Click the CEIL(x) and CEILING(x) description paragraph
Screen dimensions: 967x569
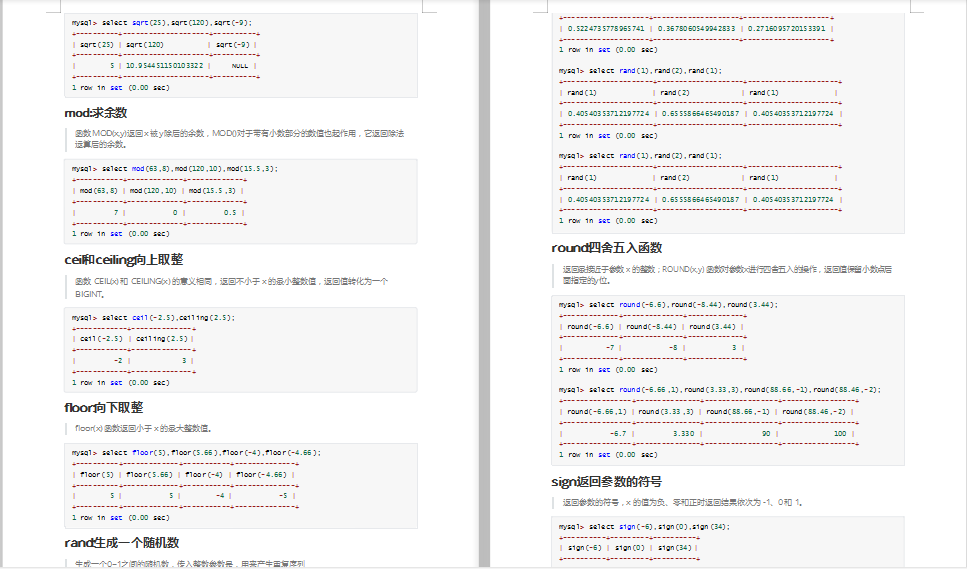(x=231, y=287)
